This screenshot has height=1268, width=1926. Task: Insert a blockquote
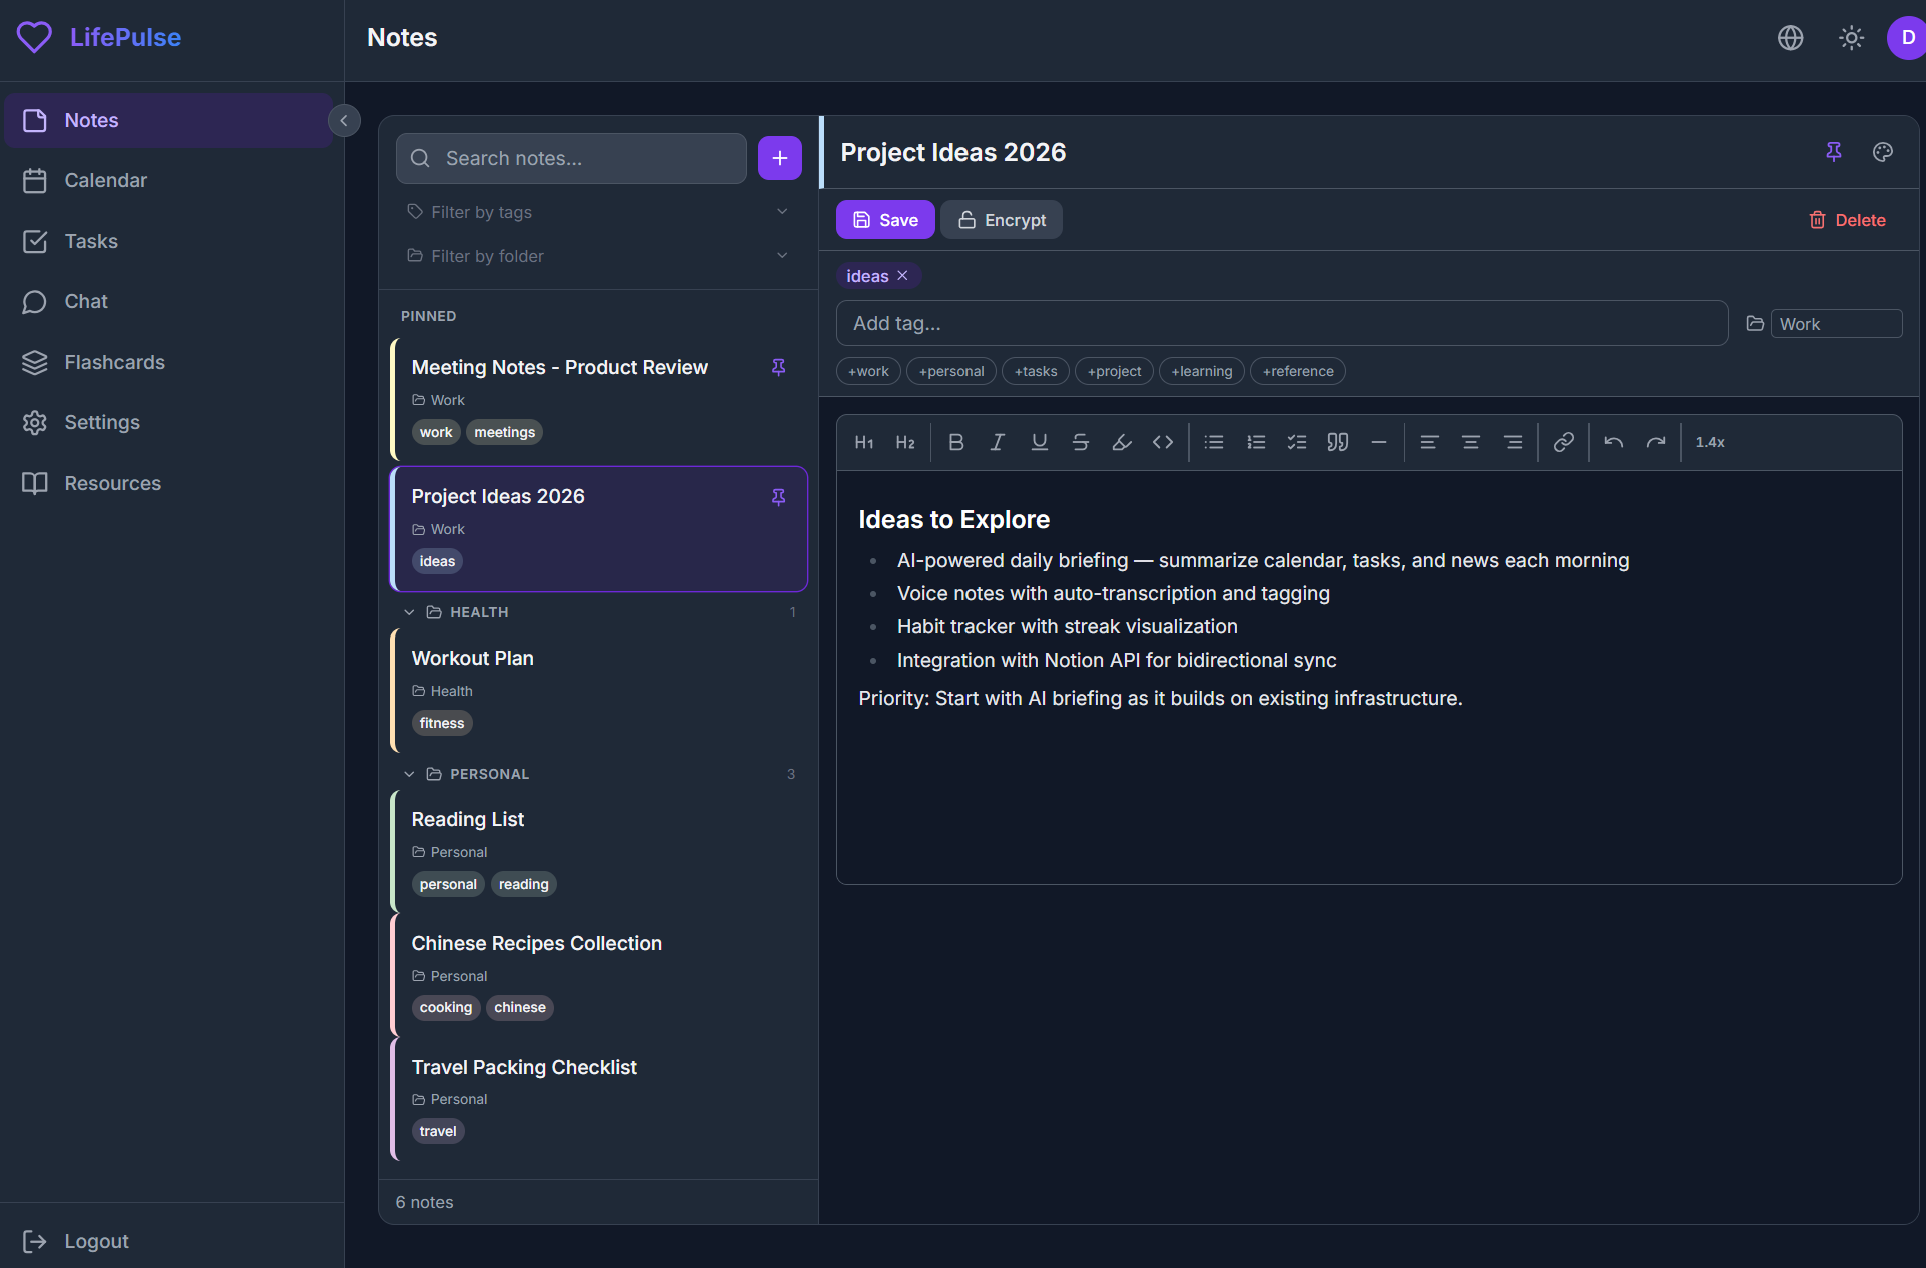pyautogui.click(x=1338, y=442)
